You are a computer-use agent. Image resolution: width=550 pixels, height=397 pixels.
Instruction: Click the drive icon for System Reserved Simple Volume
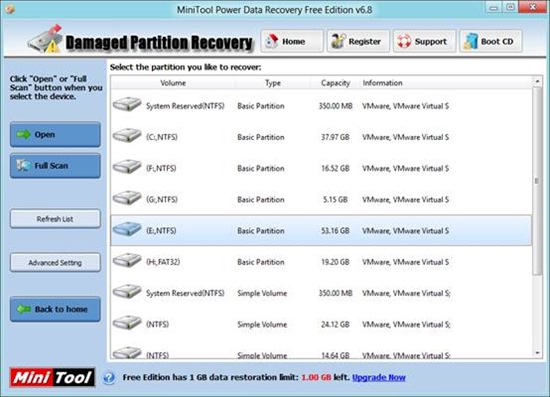[127, 292]
